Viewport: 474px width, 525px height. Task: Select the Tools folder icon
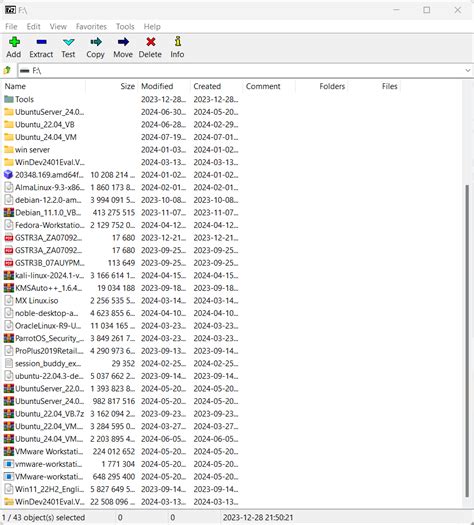[x=9, y=99]
